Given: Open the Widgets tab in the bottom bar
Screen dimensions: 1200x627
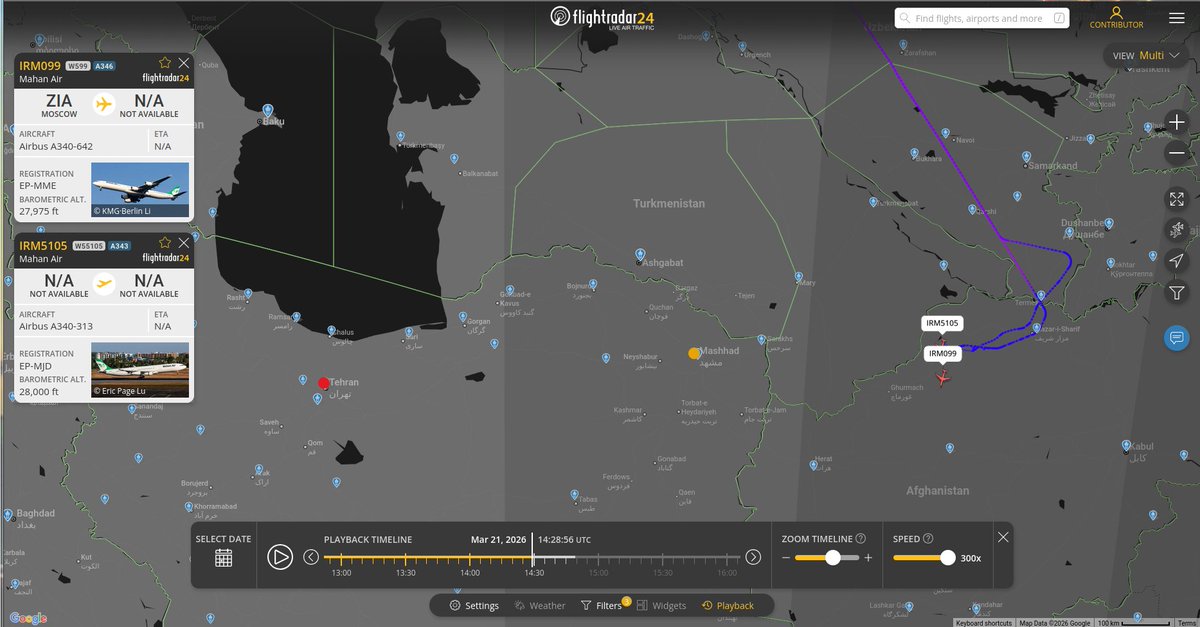Looking at the screenshot, I should [x=661, y=605].
